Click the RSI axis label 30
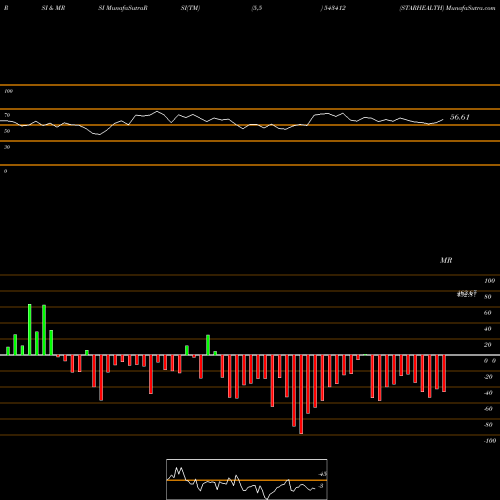This screenshot has width=500, height=500. [7, 147]
